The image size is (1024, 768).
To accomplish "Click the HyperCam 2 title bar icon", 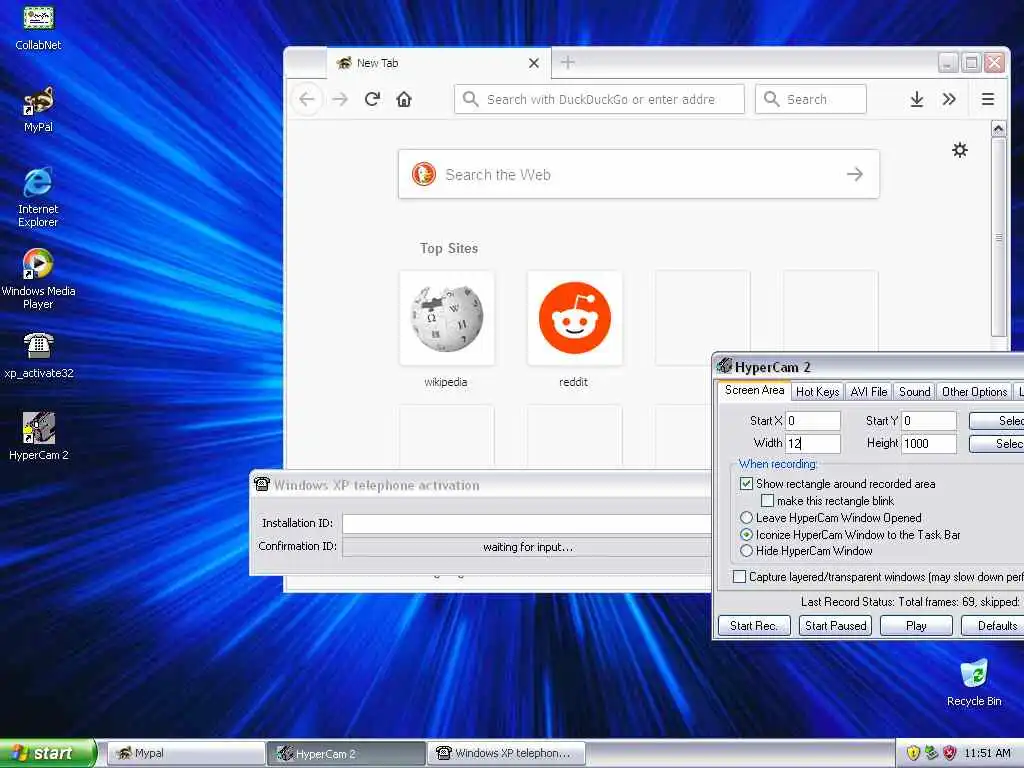I will click(724, 366).
